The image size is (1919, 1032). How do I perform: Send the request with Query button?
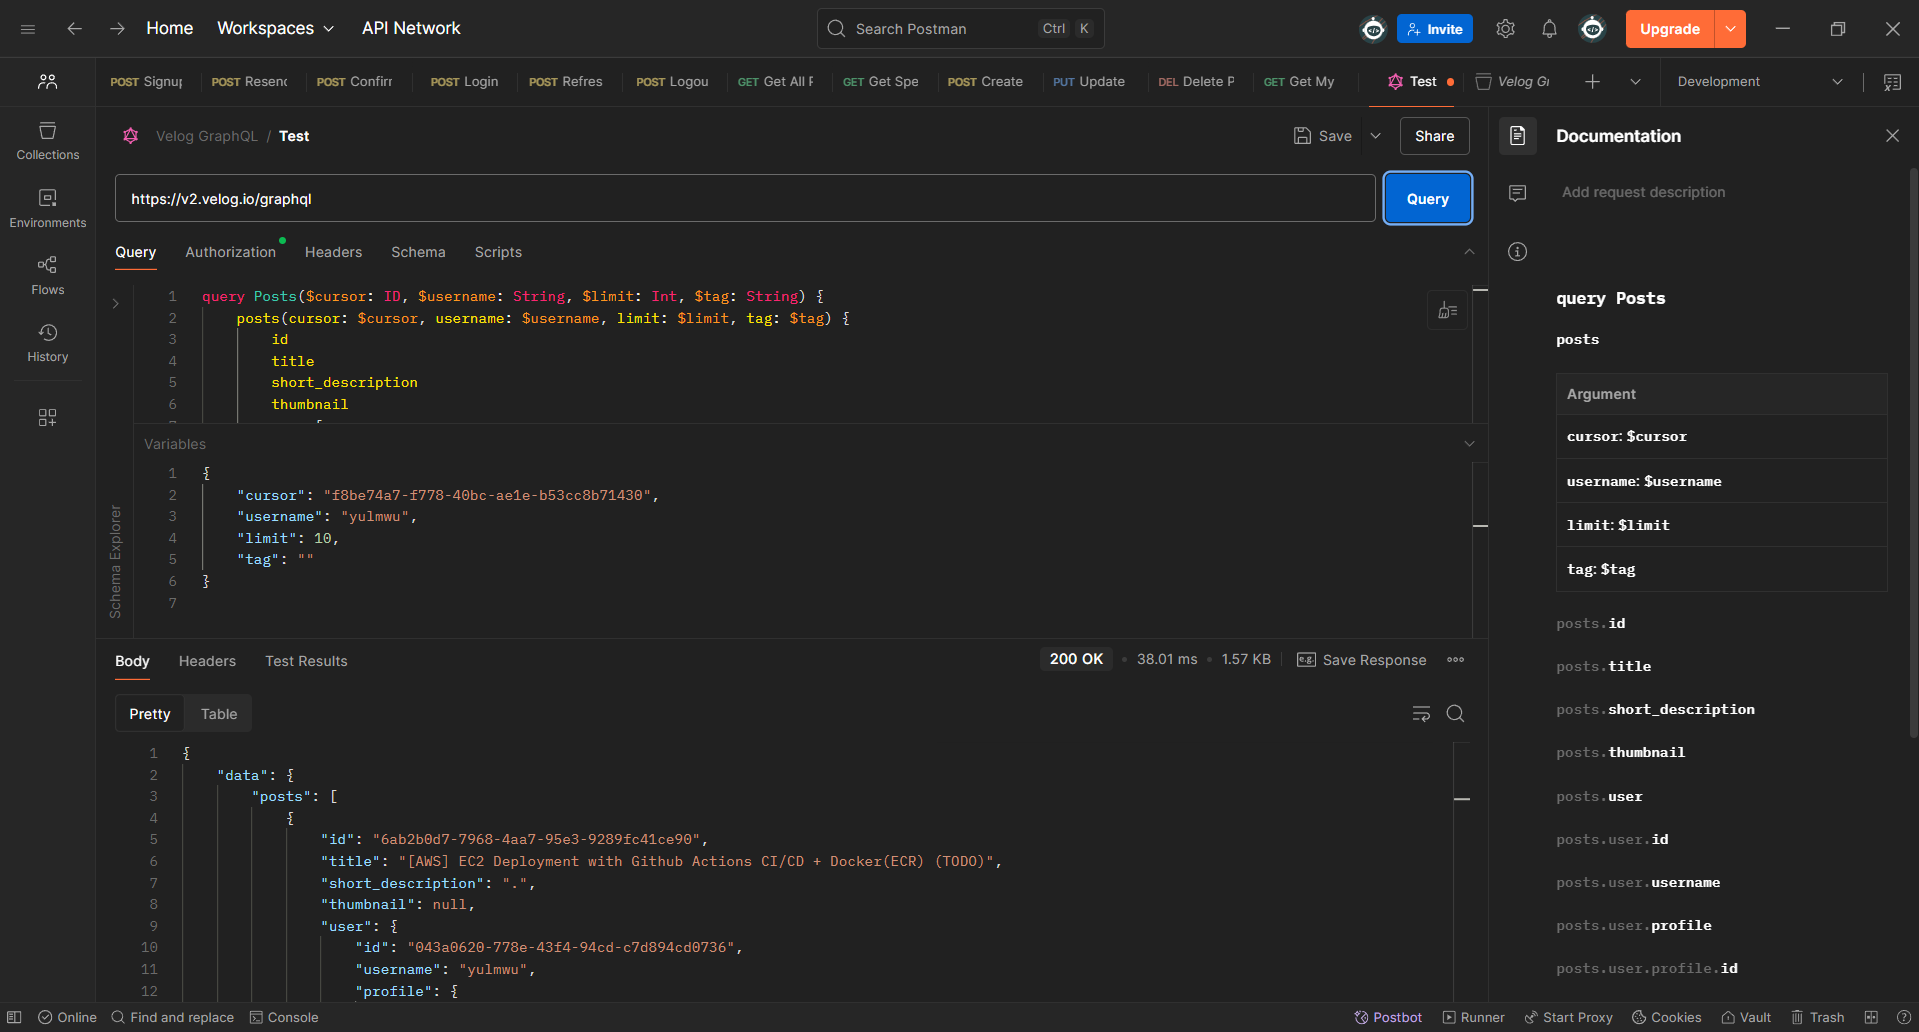coord(1427,199)
